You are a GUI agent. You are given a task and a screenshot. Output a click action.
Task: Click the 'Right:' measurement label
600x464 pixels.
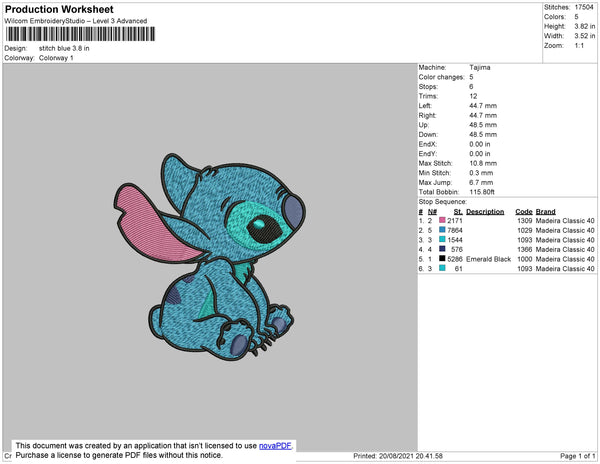click(x=427, y=115)
